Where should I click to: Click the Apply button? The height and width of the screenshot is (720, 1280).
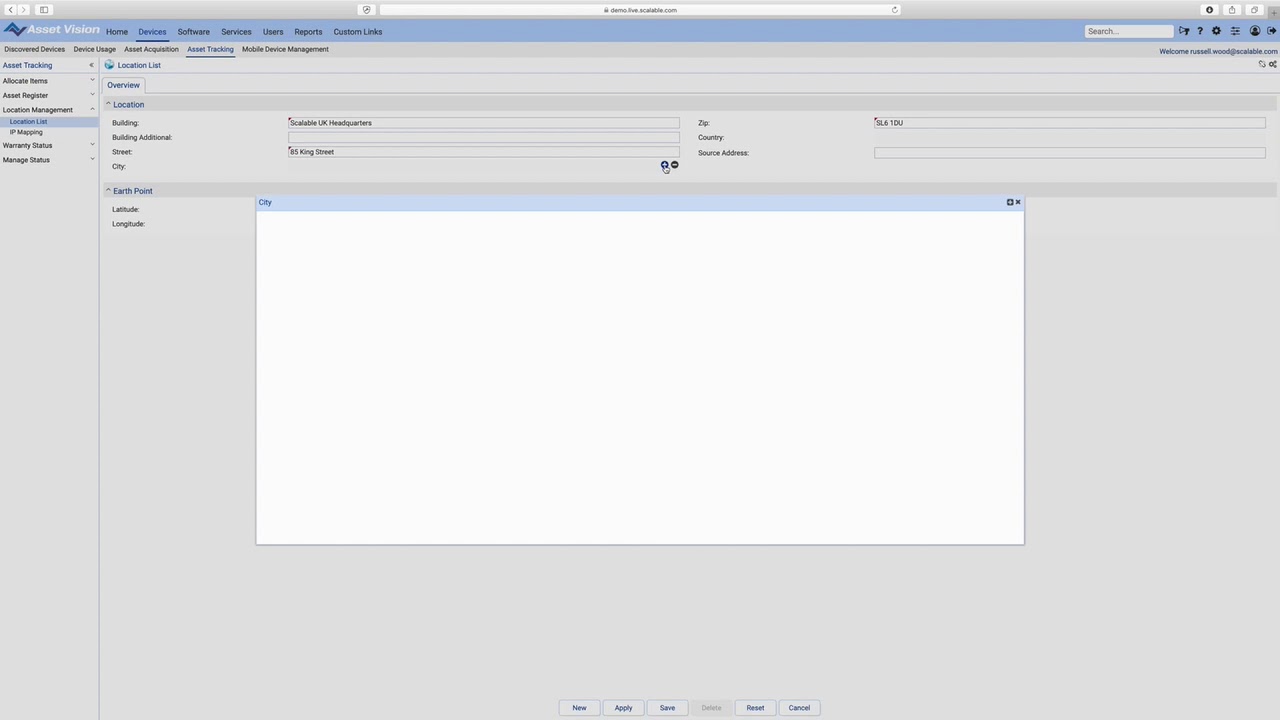[x=623, y=708]
